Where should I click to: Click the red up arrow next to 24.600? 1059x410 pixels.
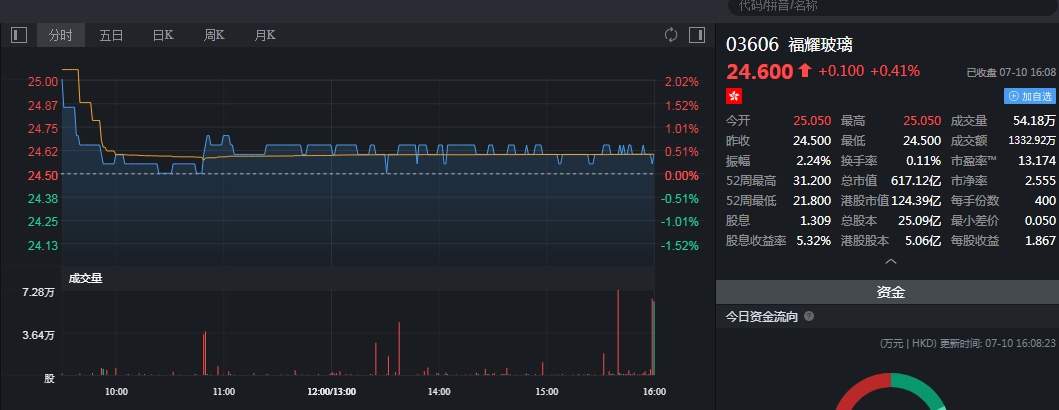804,71
